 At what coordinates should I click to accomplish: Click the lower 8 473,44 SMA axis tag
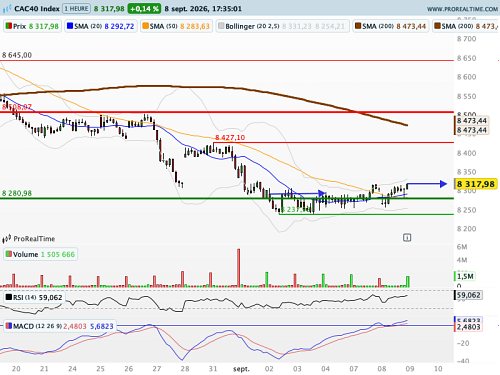tap(472, 130)
